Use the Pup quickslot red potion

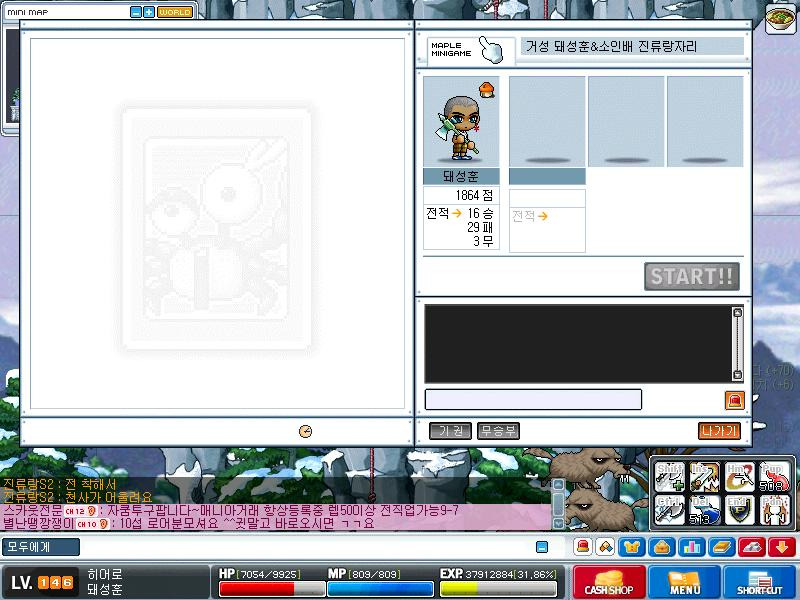(774, 477)
